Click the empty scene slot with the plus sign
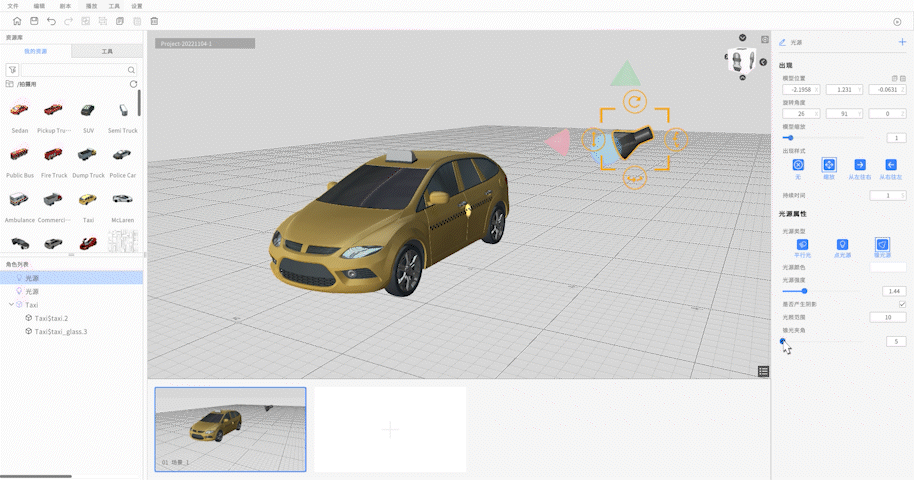914x480 pixels. click(x=390, y=429)
